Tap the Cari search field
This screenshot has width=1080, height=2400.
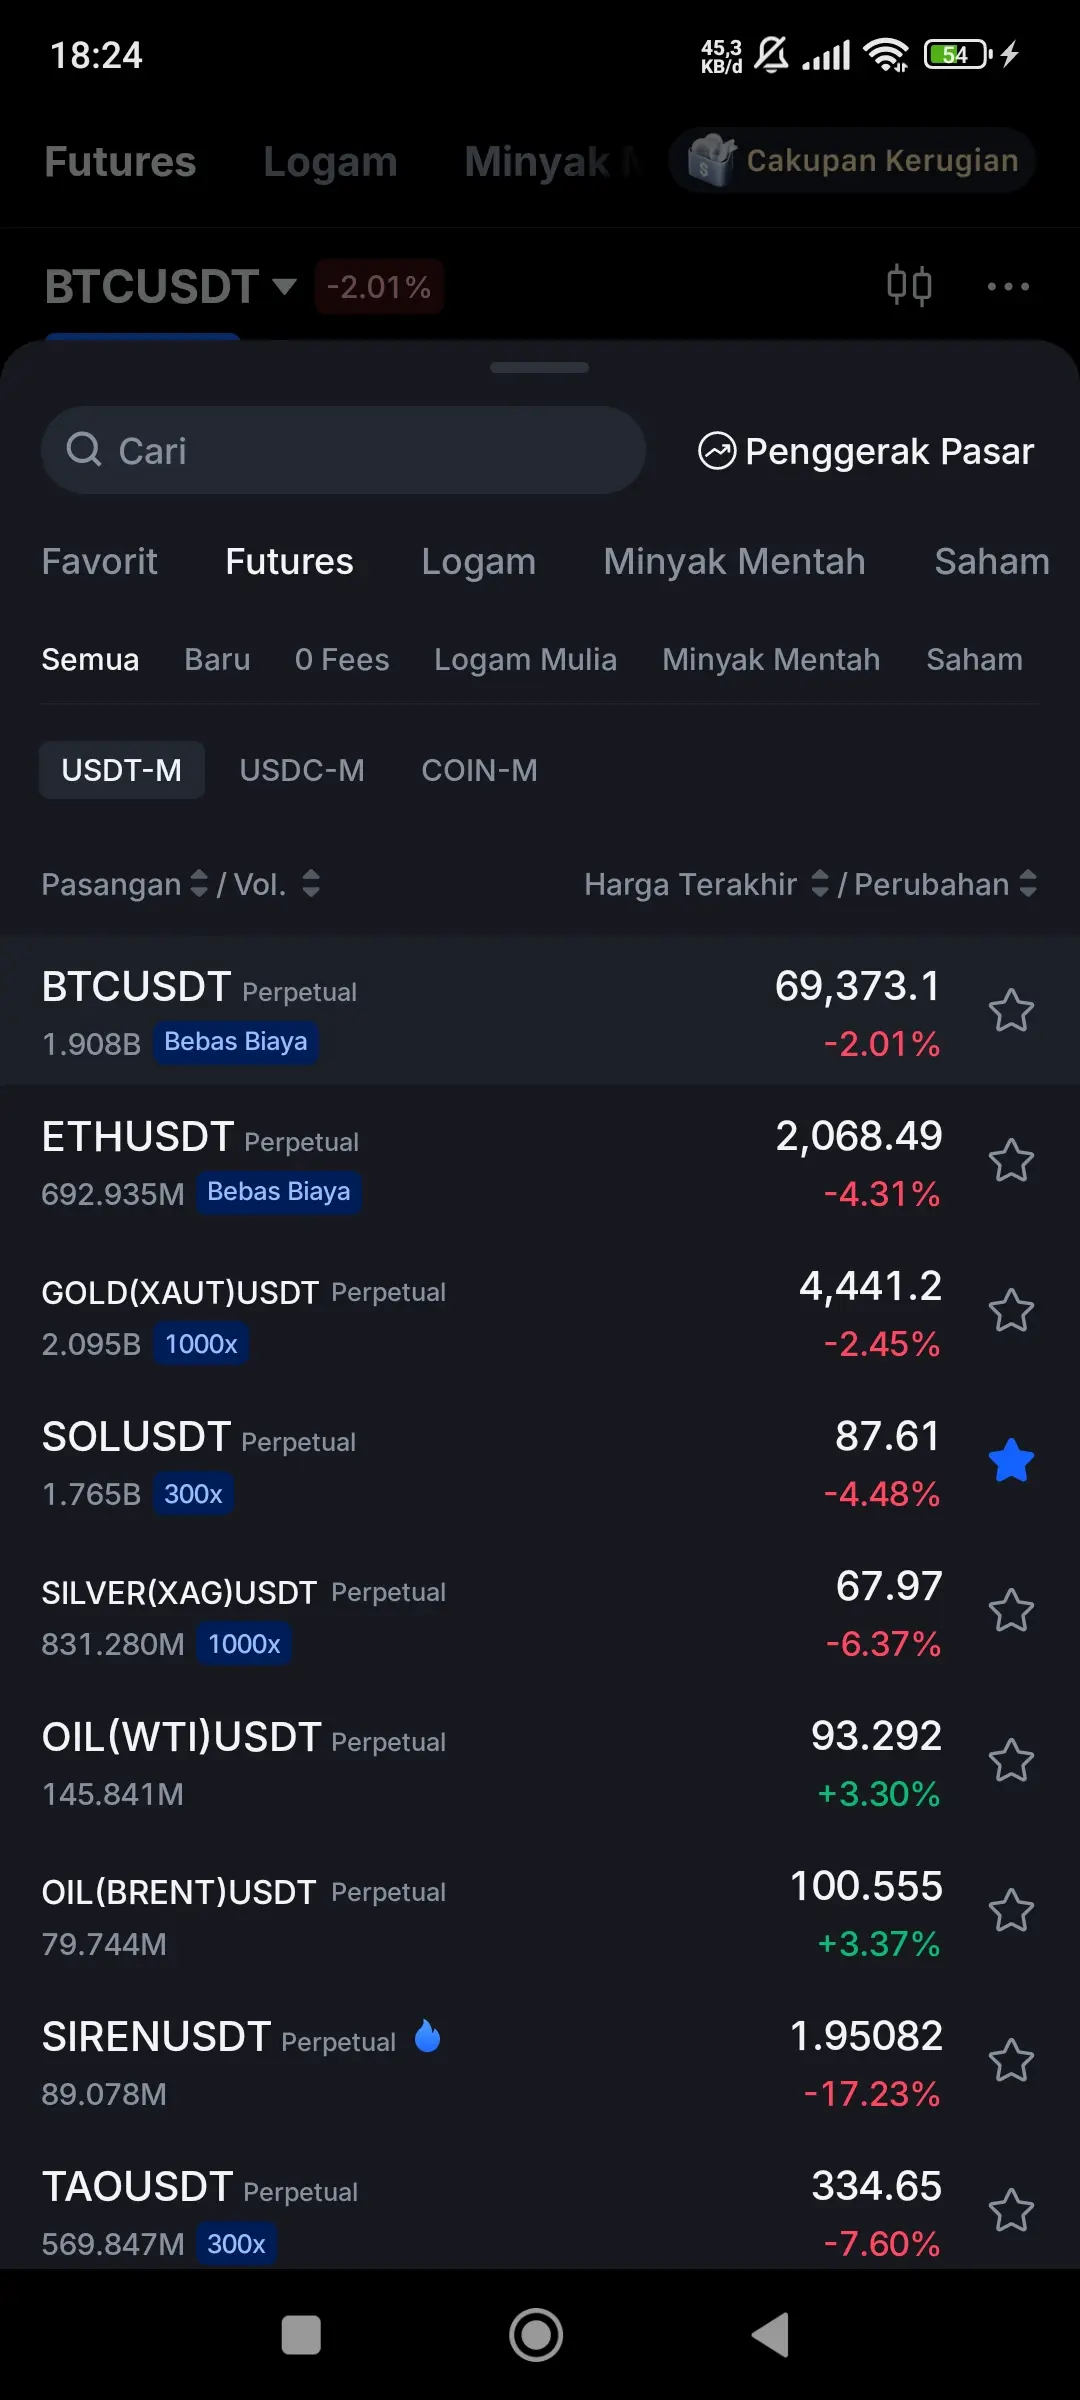[360, 450]
